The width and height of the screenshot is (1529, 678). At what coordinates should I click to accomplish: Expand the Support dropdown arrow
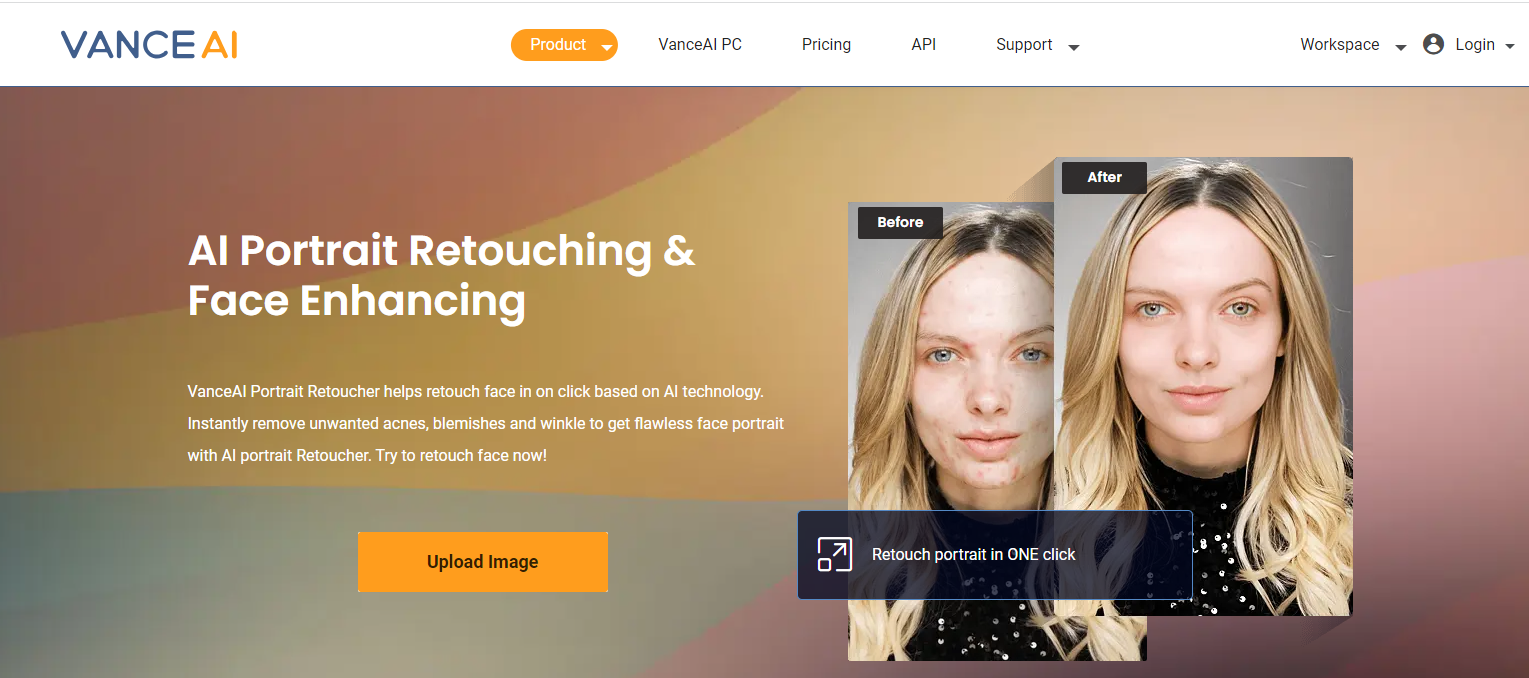point(1073,47)
